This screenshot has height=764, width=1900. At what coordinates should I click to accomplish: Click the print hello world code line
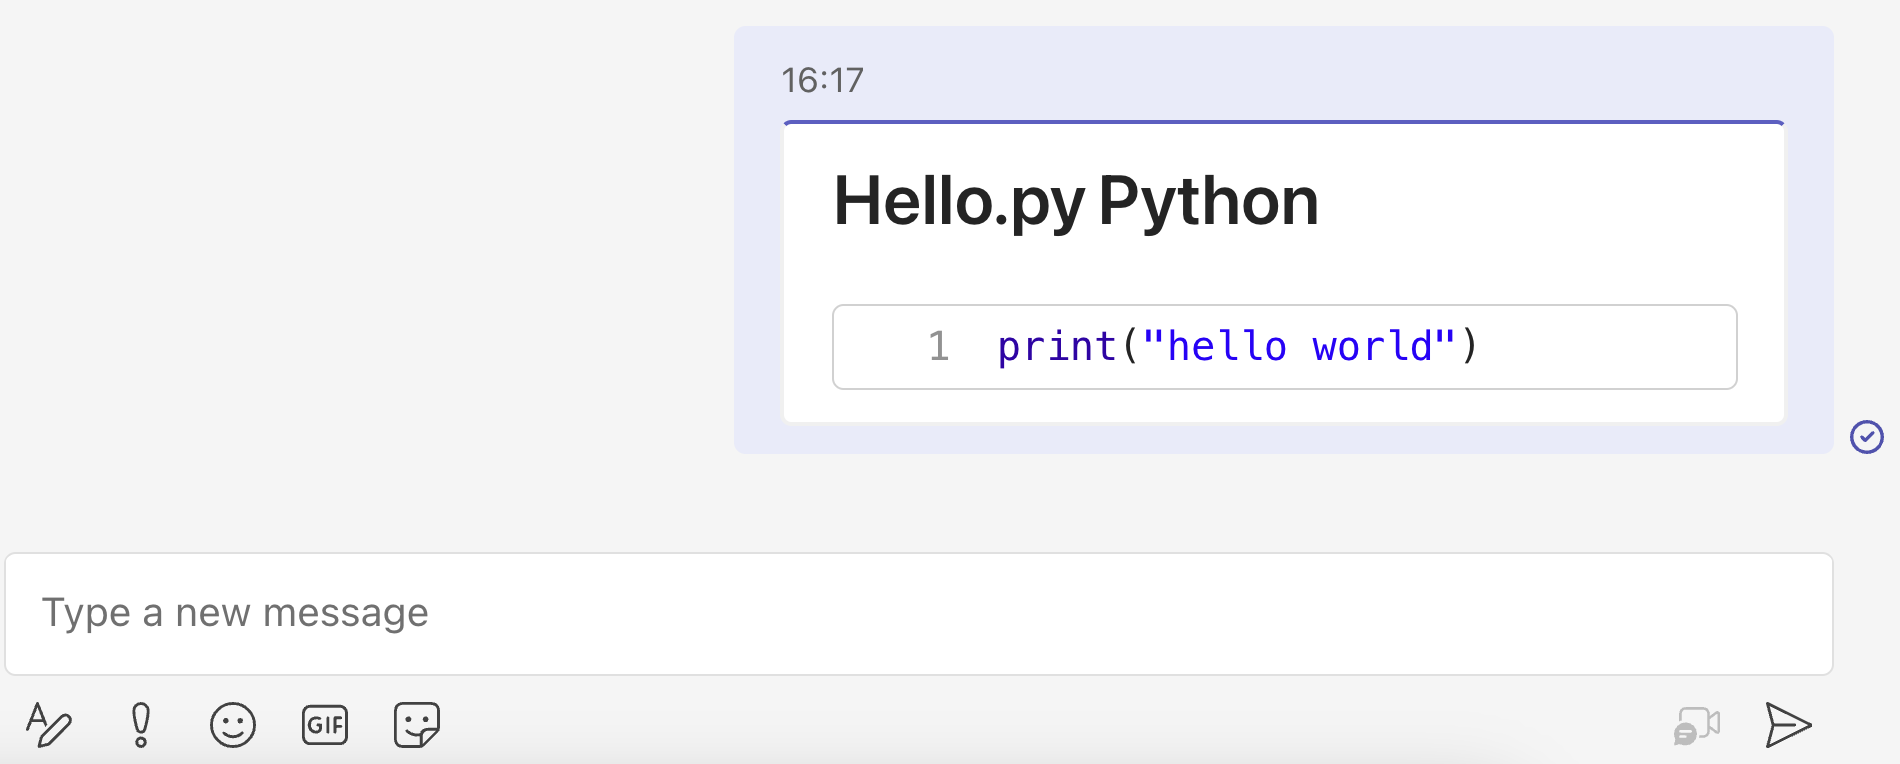pos(1238,346)
